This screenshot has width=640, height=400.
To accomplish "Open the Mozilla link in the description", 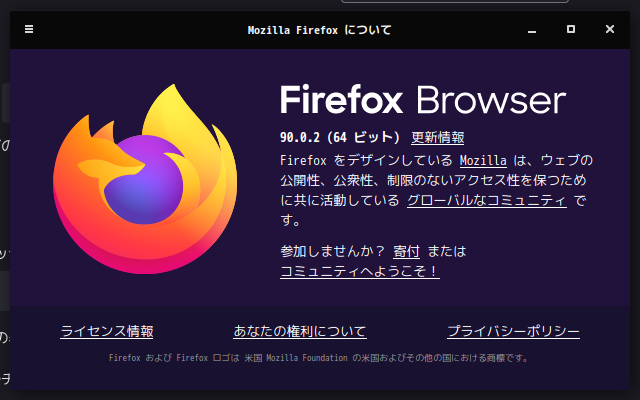I will point(483,160).
